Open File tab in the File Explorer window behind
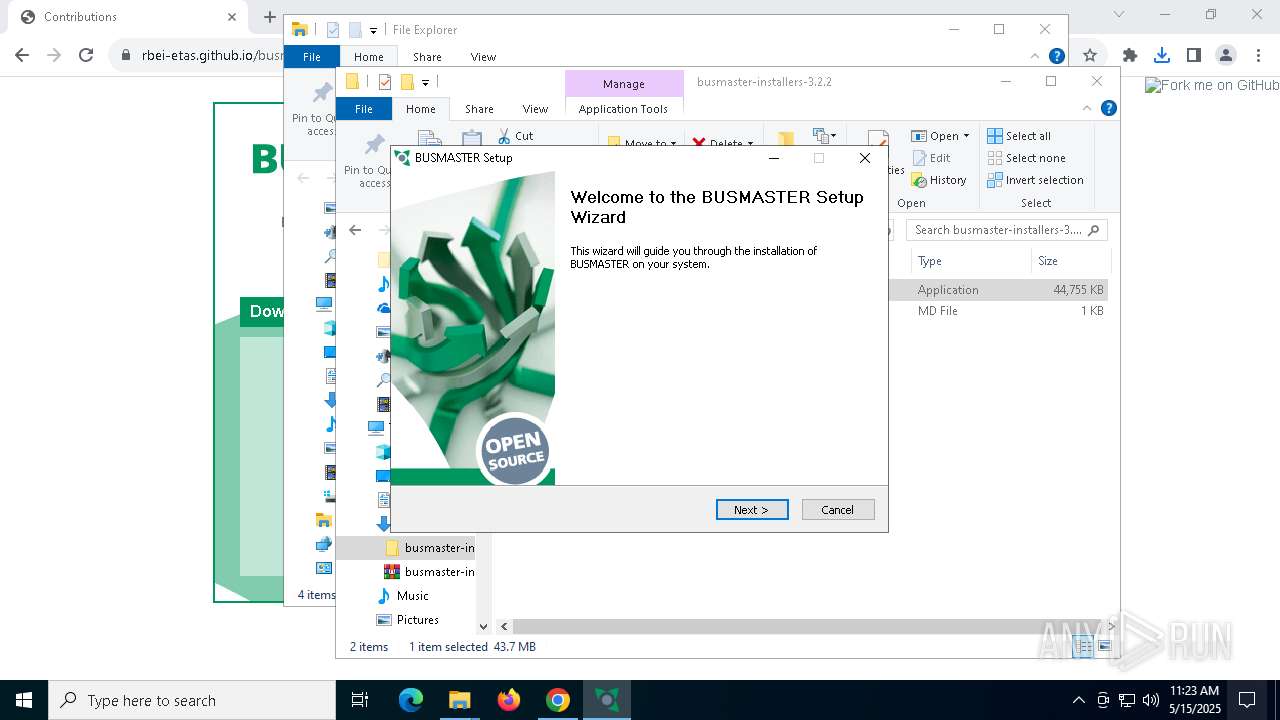 click(x=312, y=57)
